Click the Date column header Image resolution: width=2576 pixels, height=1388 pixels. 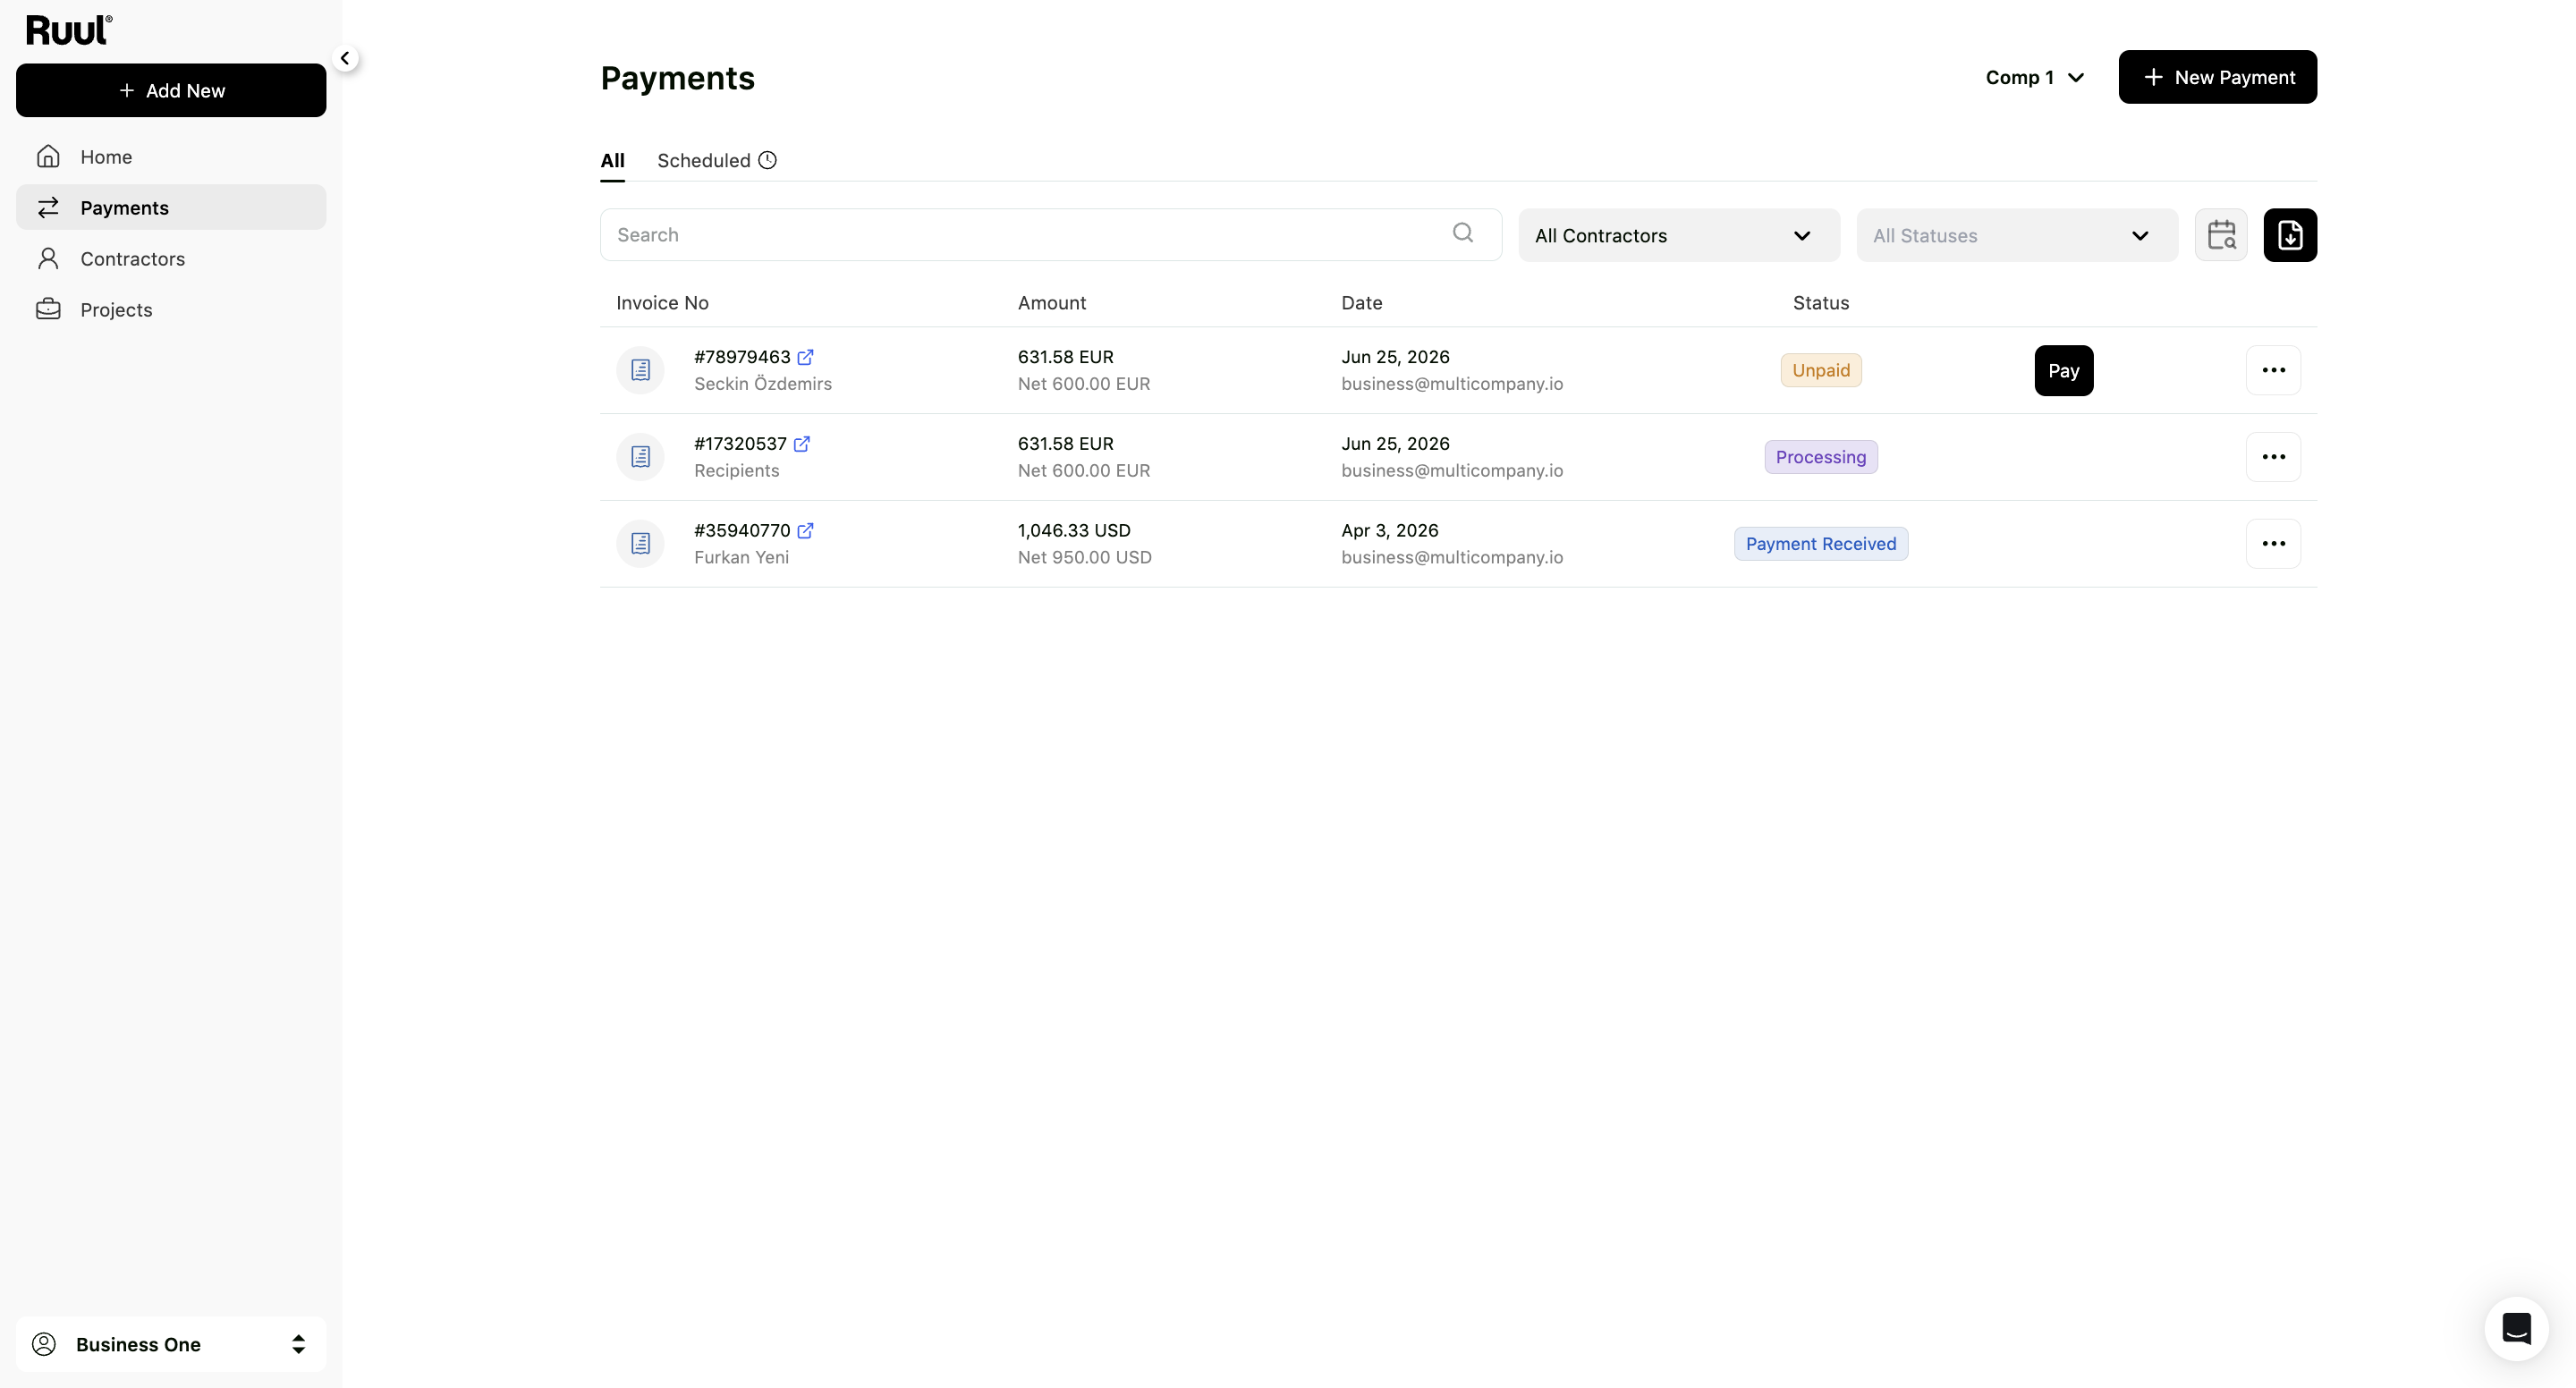(x=1362, y=303)
